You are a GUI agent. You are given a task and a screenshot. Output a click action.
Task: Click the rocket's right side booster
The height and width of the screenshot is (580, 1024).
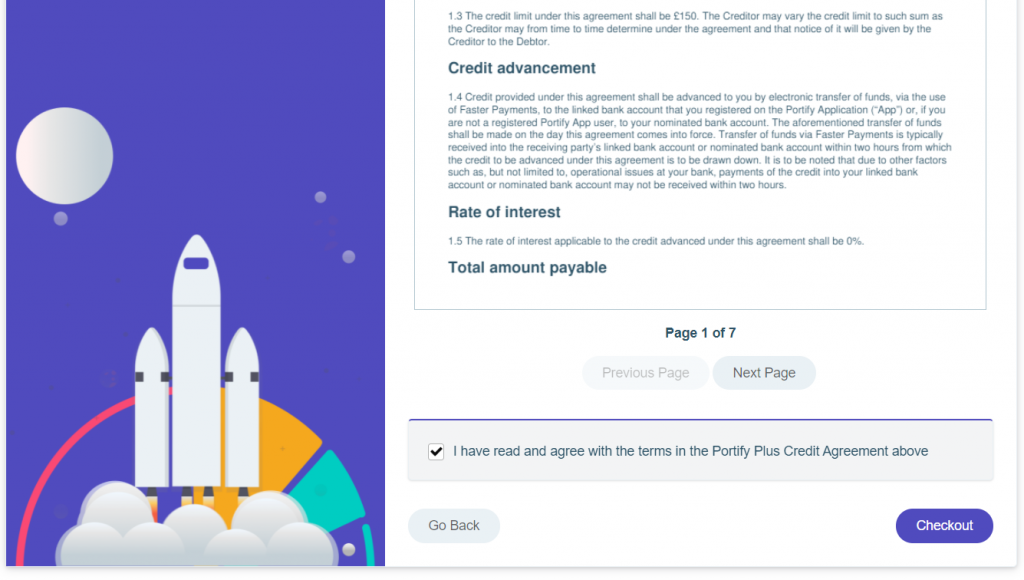(x=242, y=408)
